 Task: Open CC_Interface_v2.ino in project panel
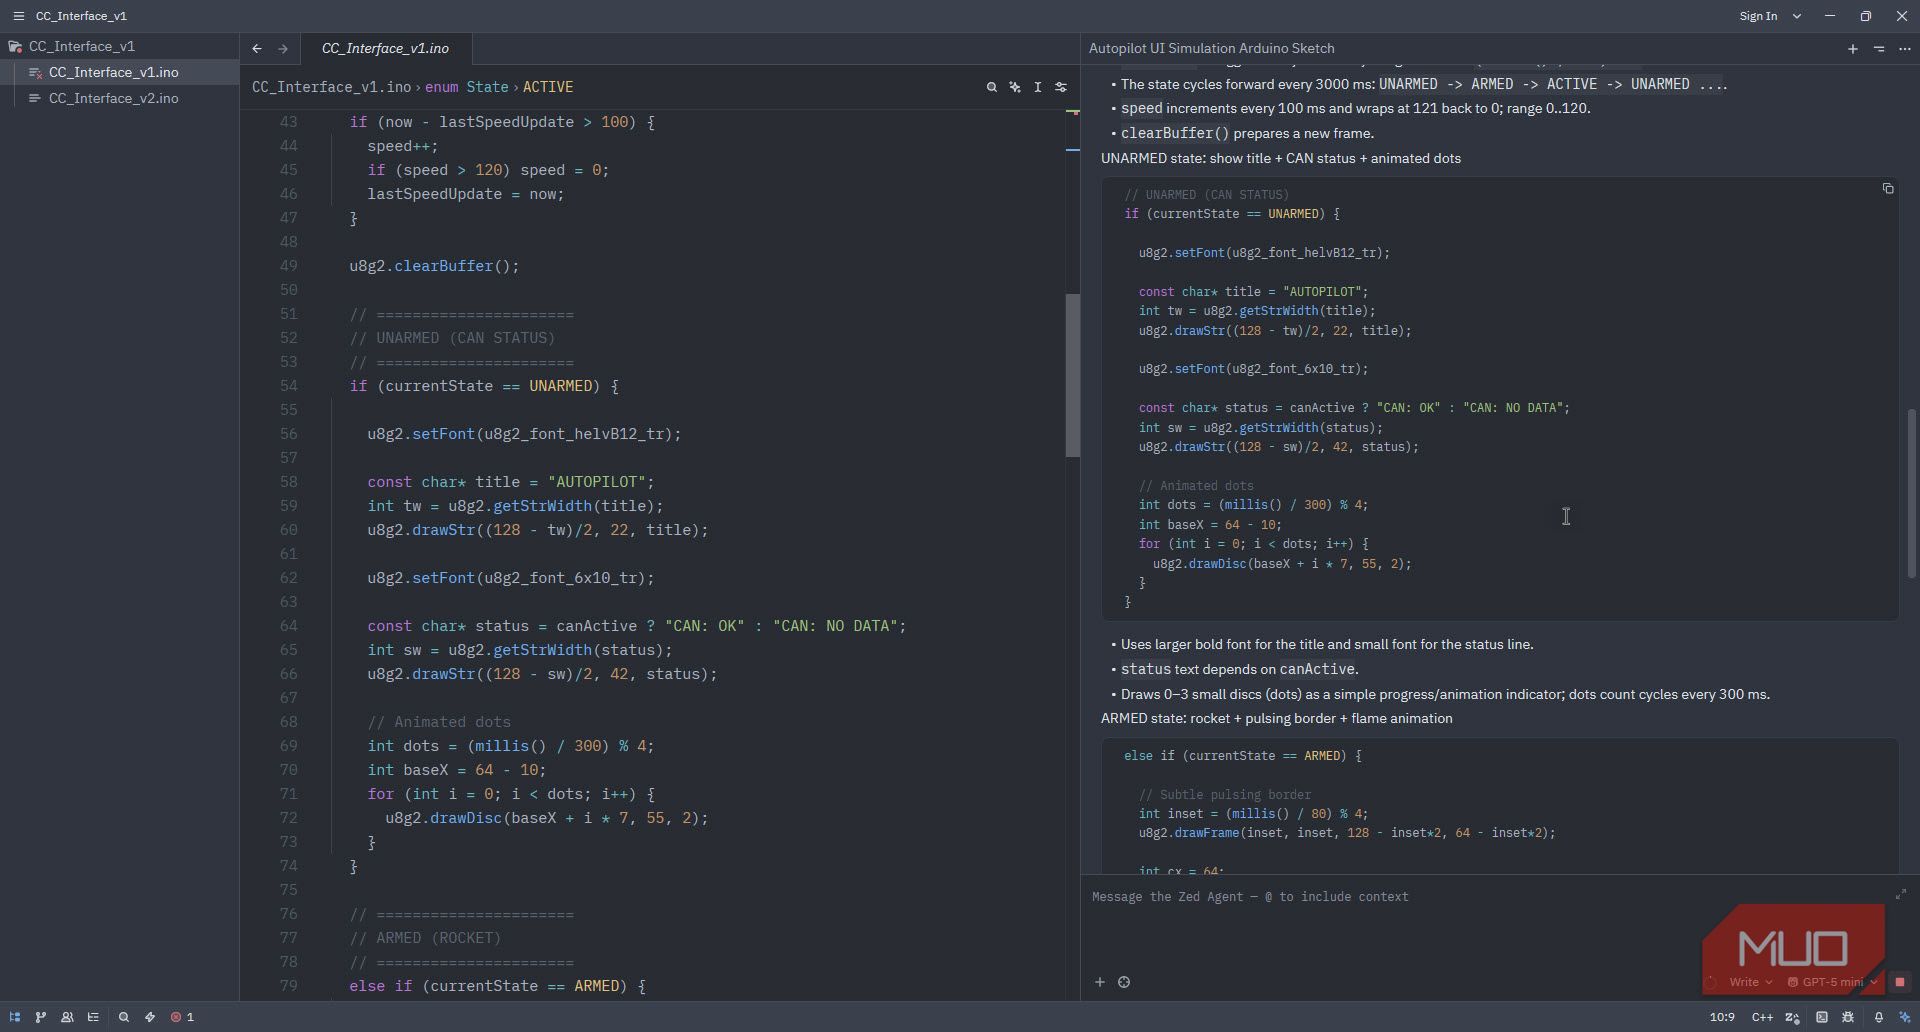pos(113,98)
